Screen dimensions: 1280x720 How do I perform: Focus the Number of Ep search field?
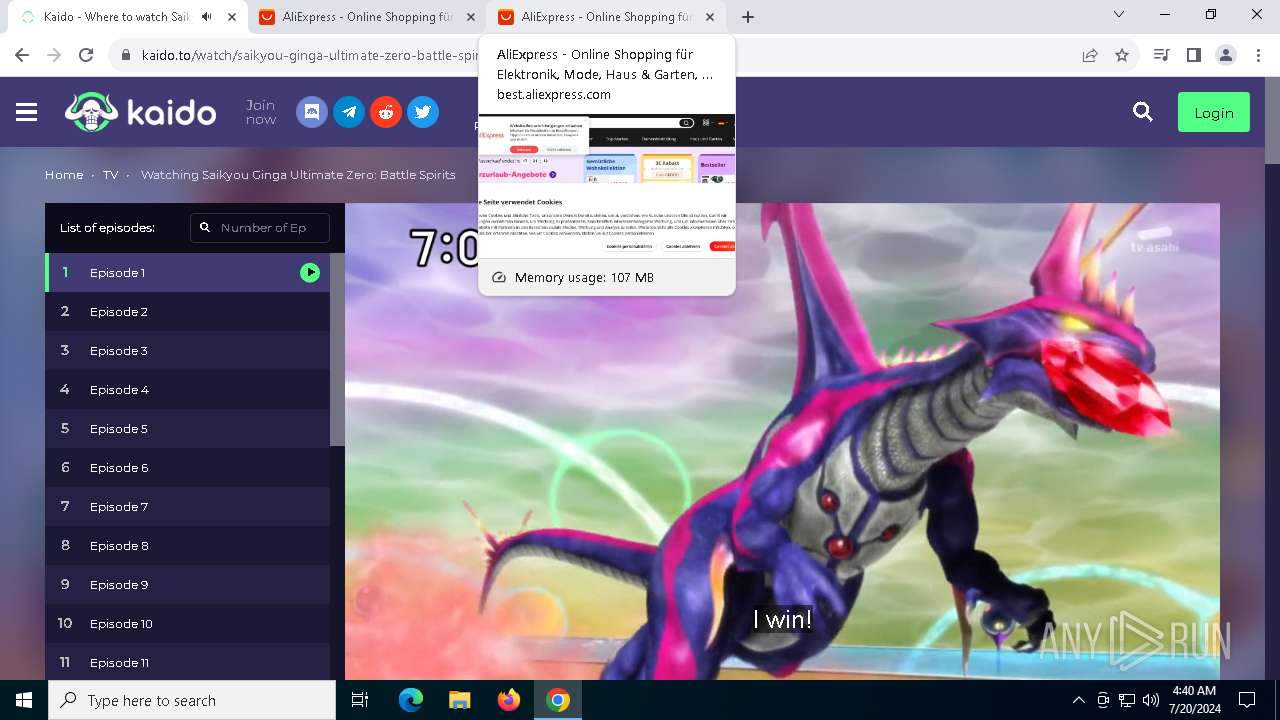click(260, 228)
